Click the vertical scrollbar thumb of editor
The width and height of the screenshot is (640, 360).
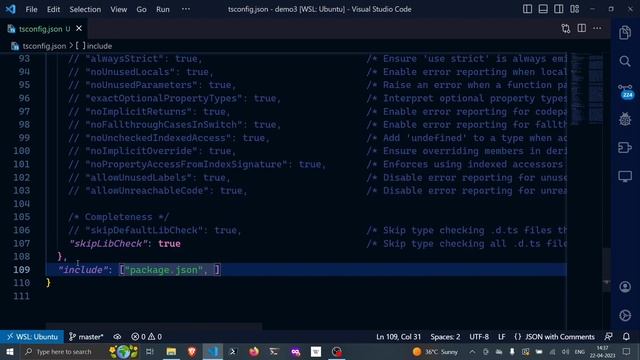pyautogui.click(x=607, y=269)
